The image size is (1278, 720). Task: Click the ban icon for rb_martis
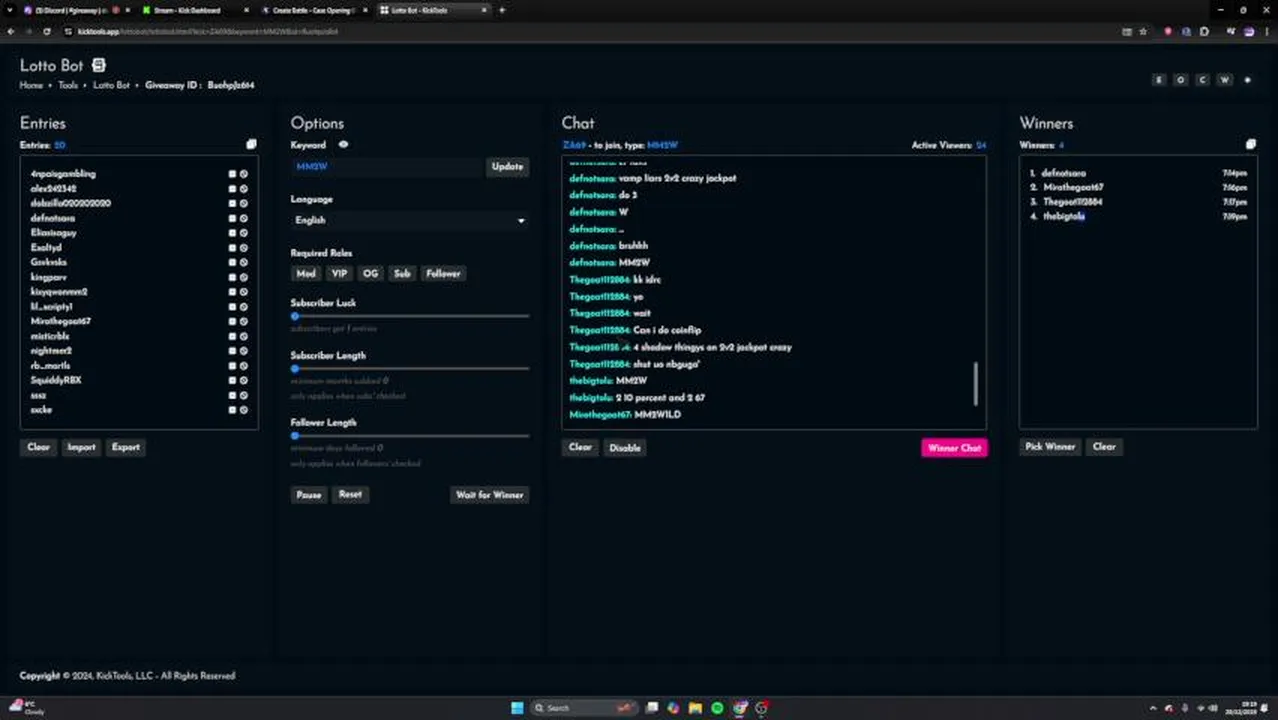[243, 366]
